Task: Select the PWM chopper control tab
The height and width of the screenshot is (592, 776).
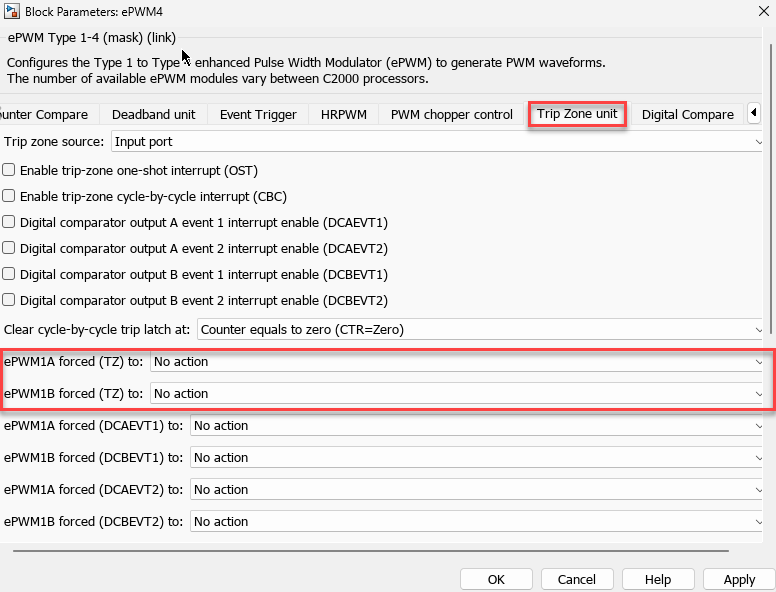Action: (451, 114)
